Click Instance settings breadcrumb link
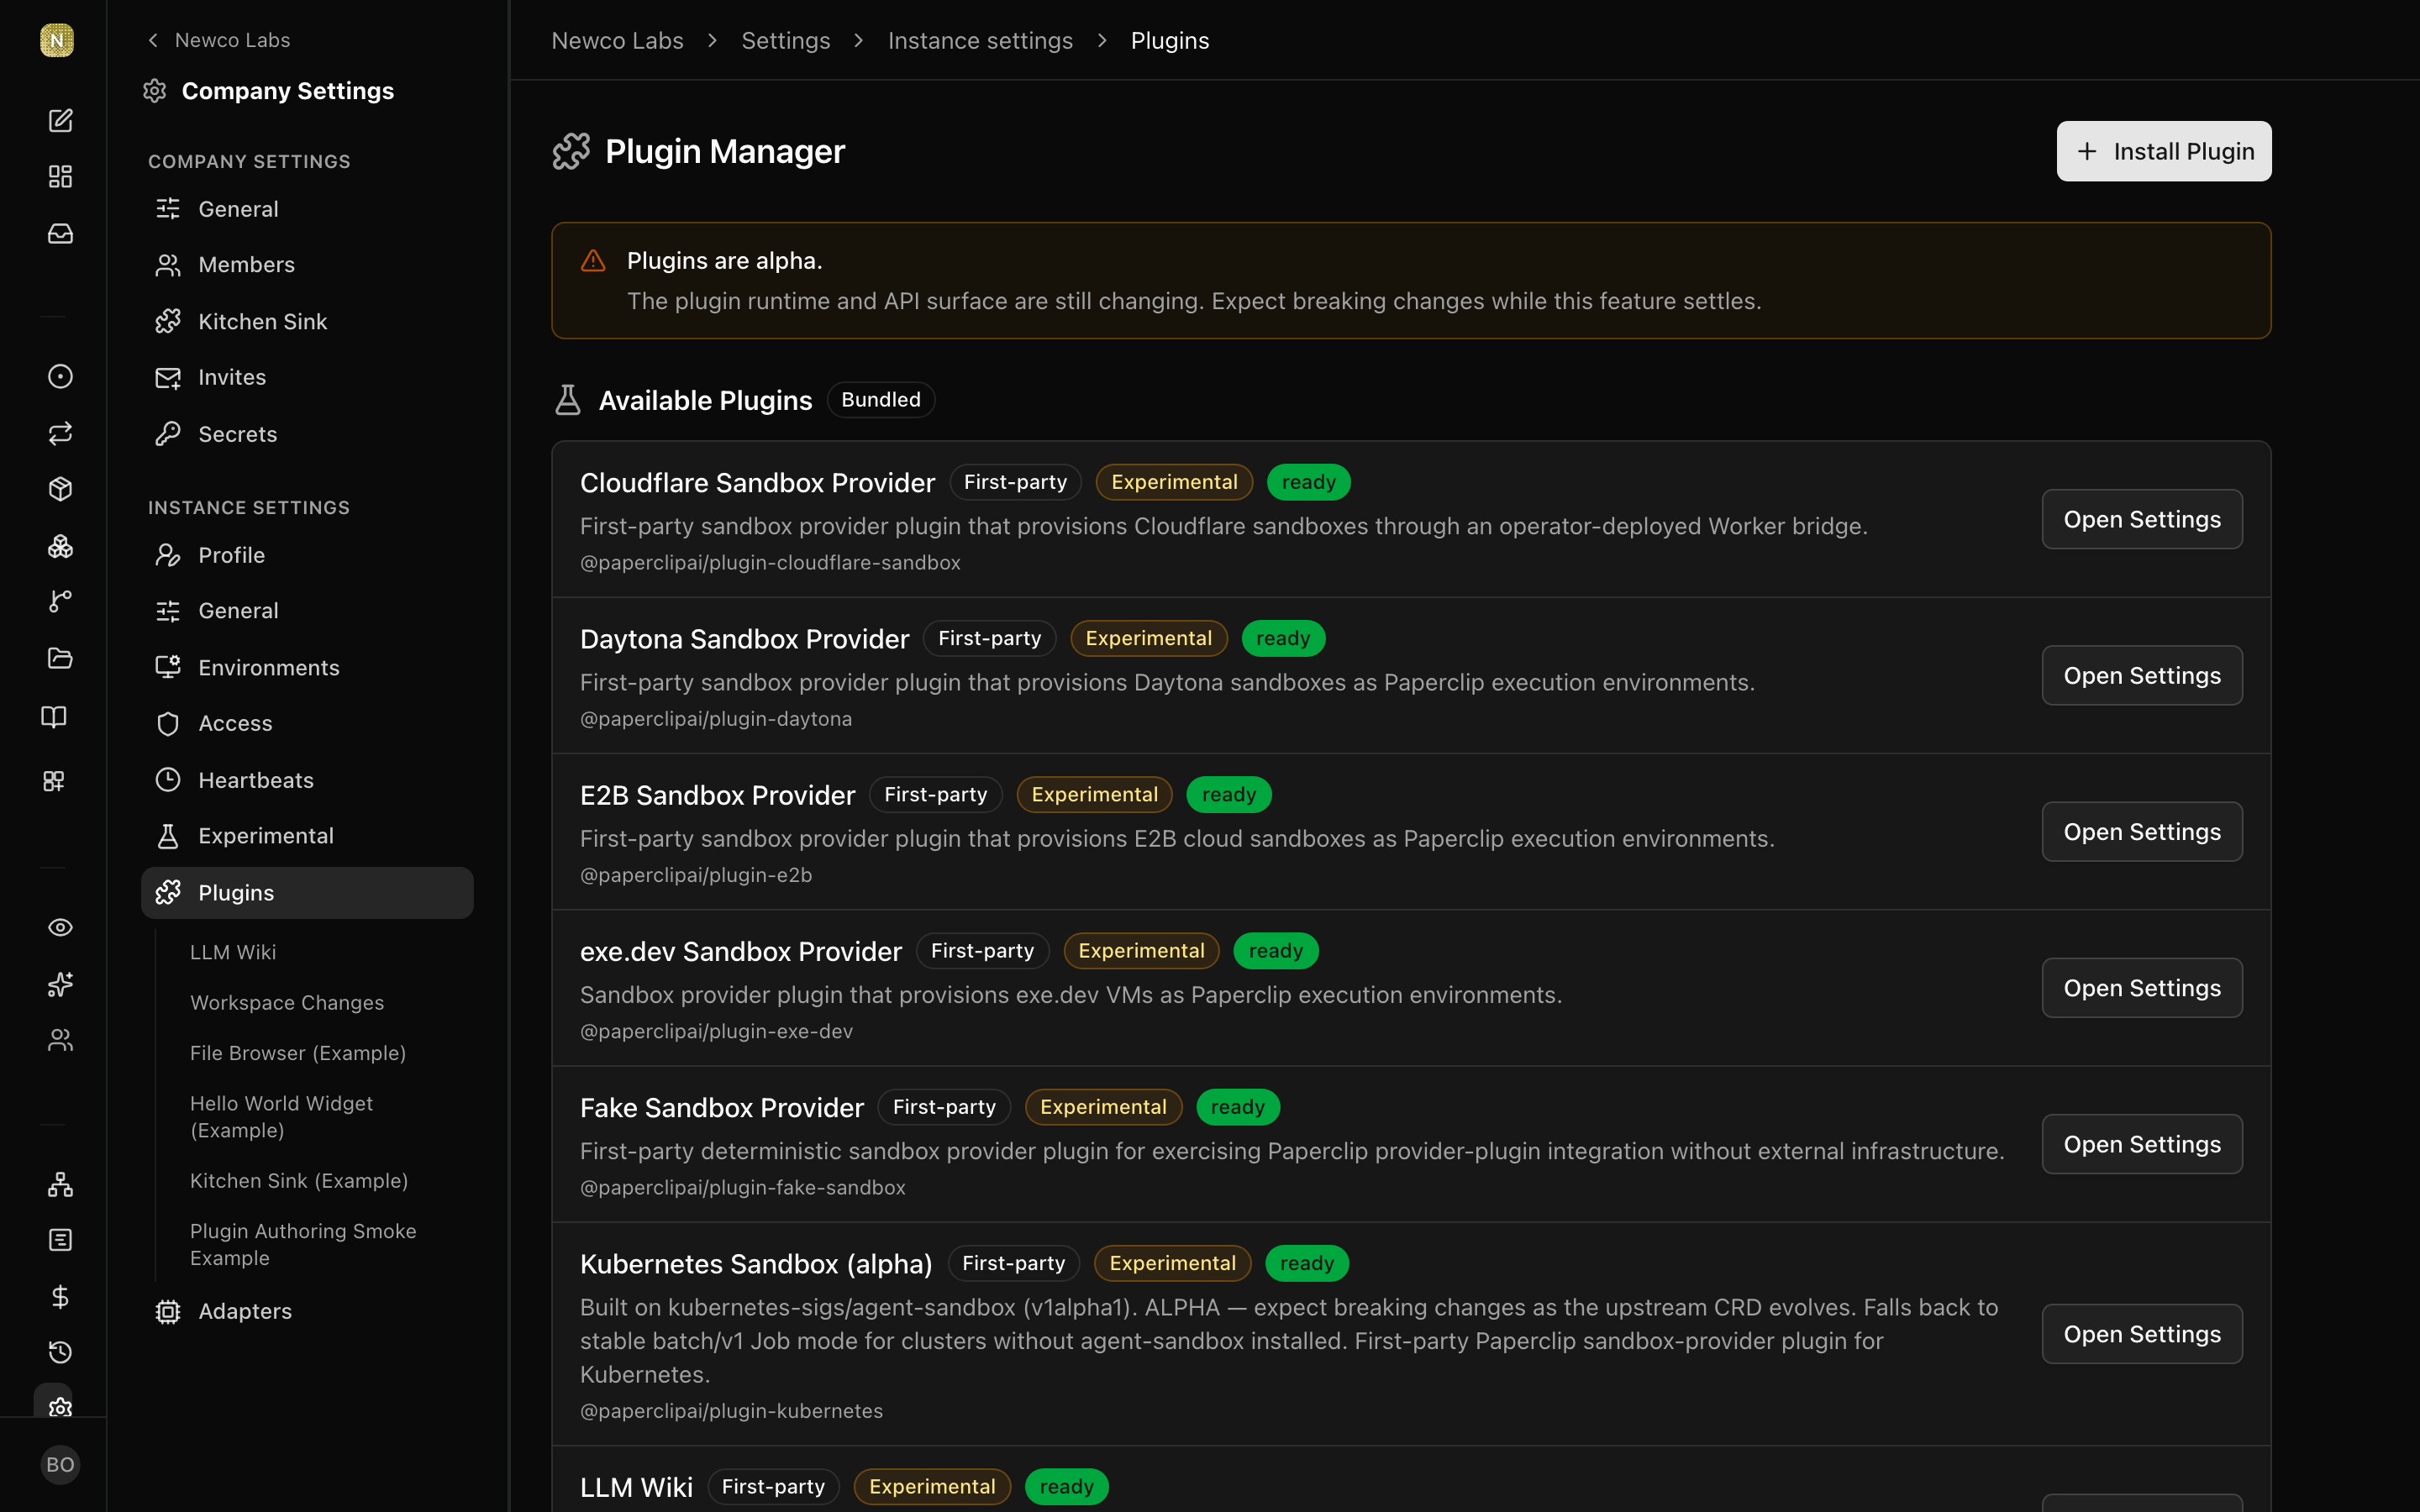The image size is (2420, 1512). tap(980, 40)
